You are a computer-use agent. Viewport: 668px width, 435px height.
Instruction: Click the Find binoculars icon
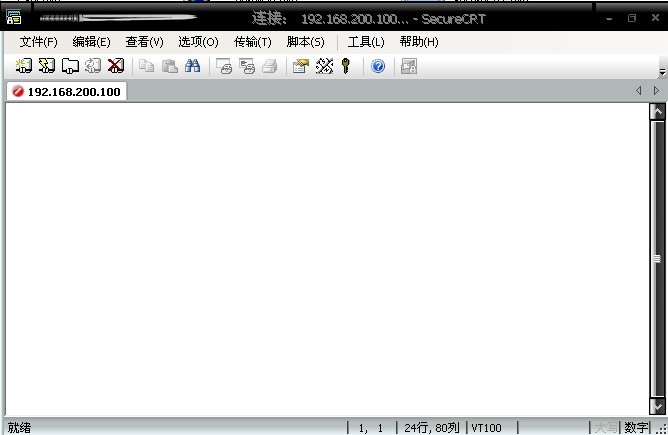[x=193, y=66]
